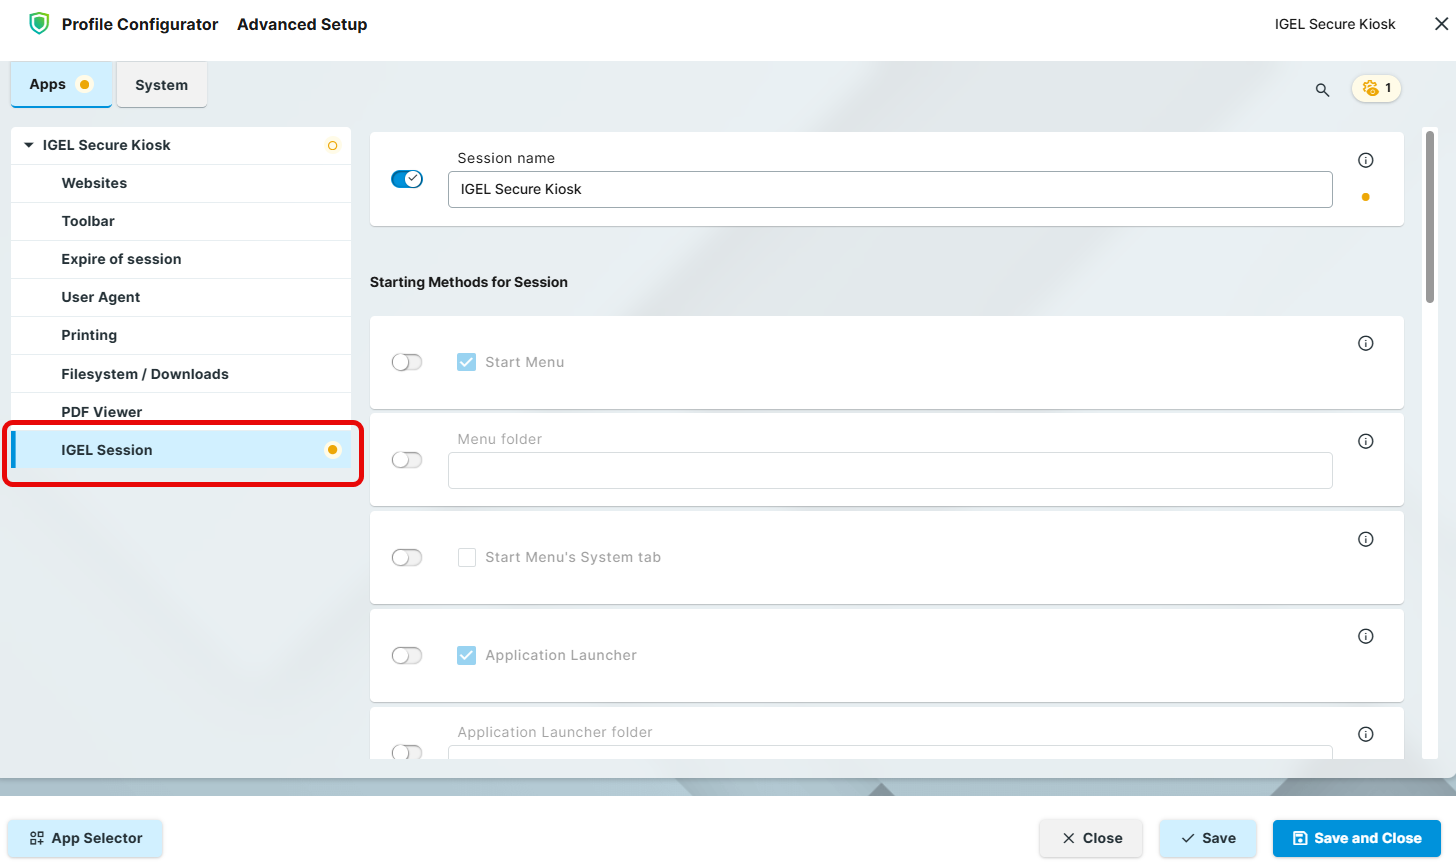This screenshot has width=1456, height=867.
Task: Enable the Start Menu toggle switch
Action: 407,362
